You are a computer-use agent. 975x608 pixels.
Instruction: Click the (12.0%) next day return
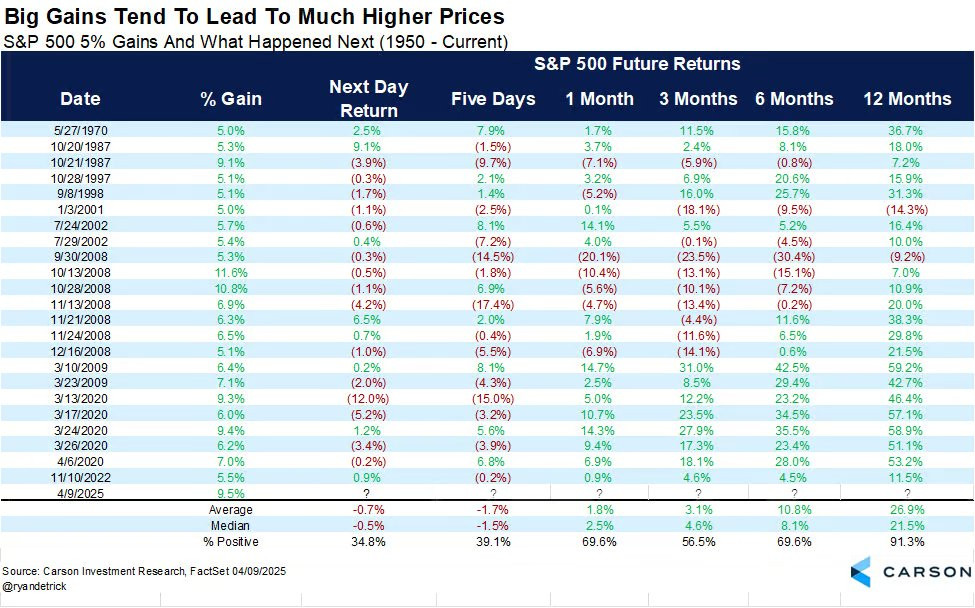[x=368, y=399]
